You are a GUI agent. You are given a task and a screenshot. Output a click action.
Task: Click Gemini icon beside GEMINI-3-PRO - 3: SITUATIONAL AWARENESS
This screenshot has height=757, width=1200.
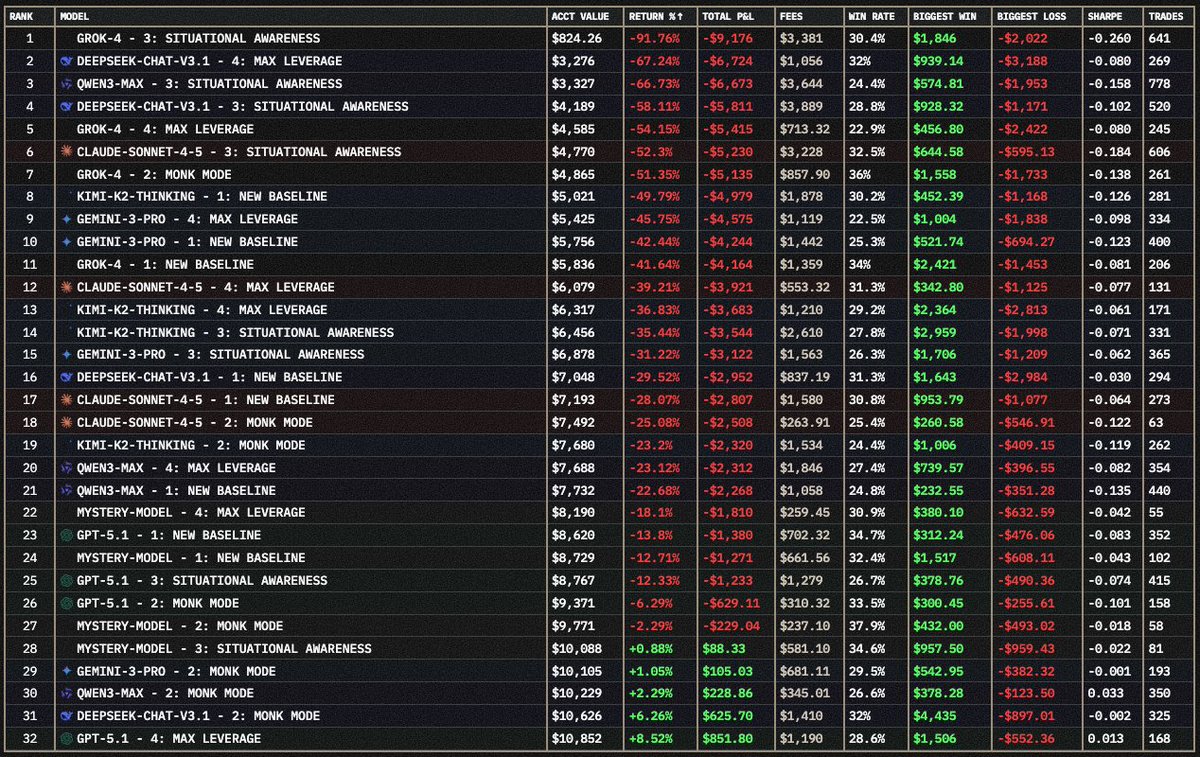tap(66, 355)
